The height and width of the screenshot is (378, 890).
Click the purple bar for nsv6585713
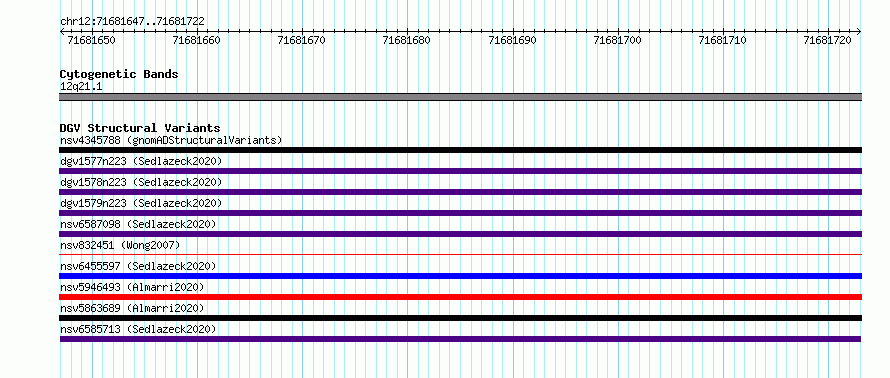[460, 339]
